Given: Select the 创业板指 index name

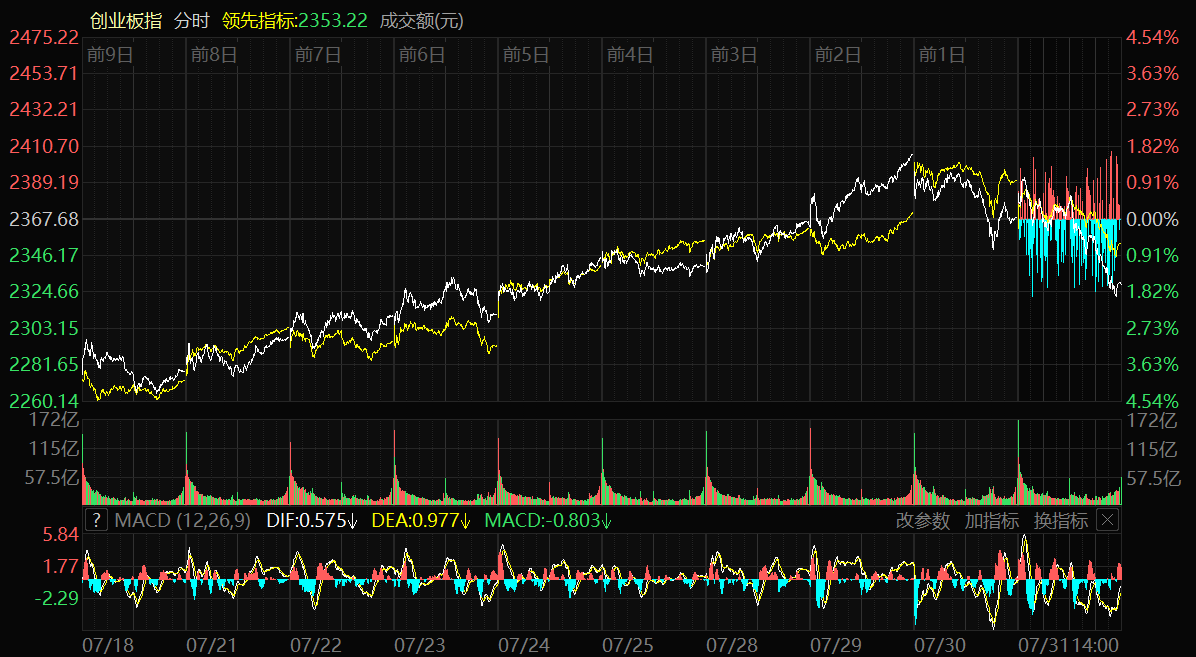Looking at the screenshot, I should coord(125,21).
